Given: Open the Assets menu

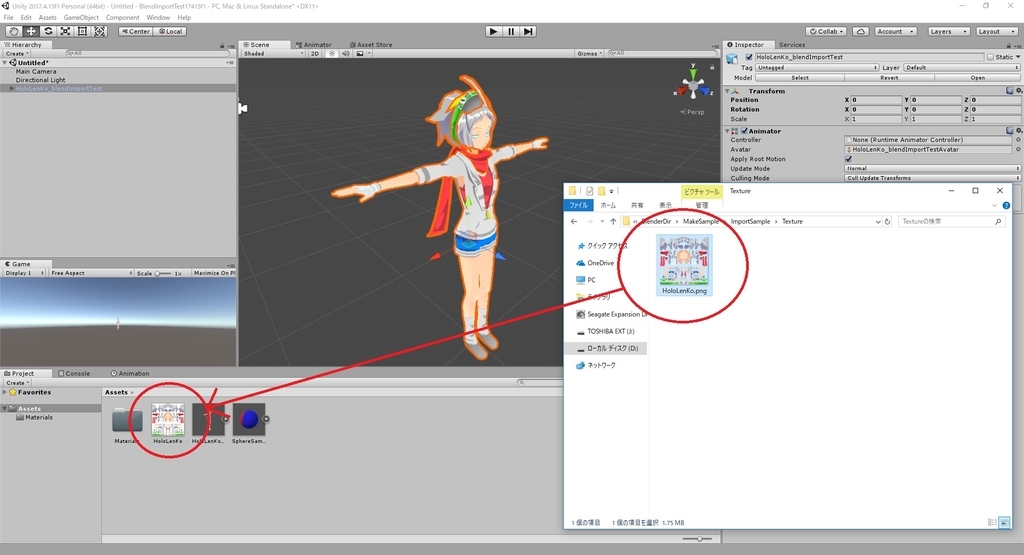Looking at the screenshot, I should point(48,18).
